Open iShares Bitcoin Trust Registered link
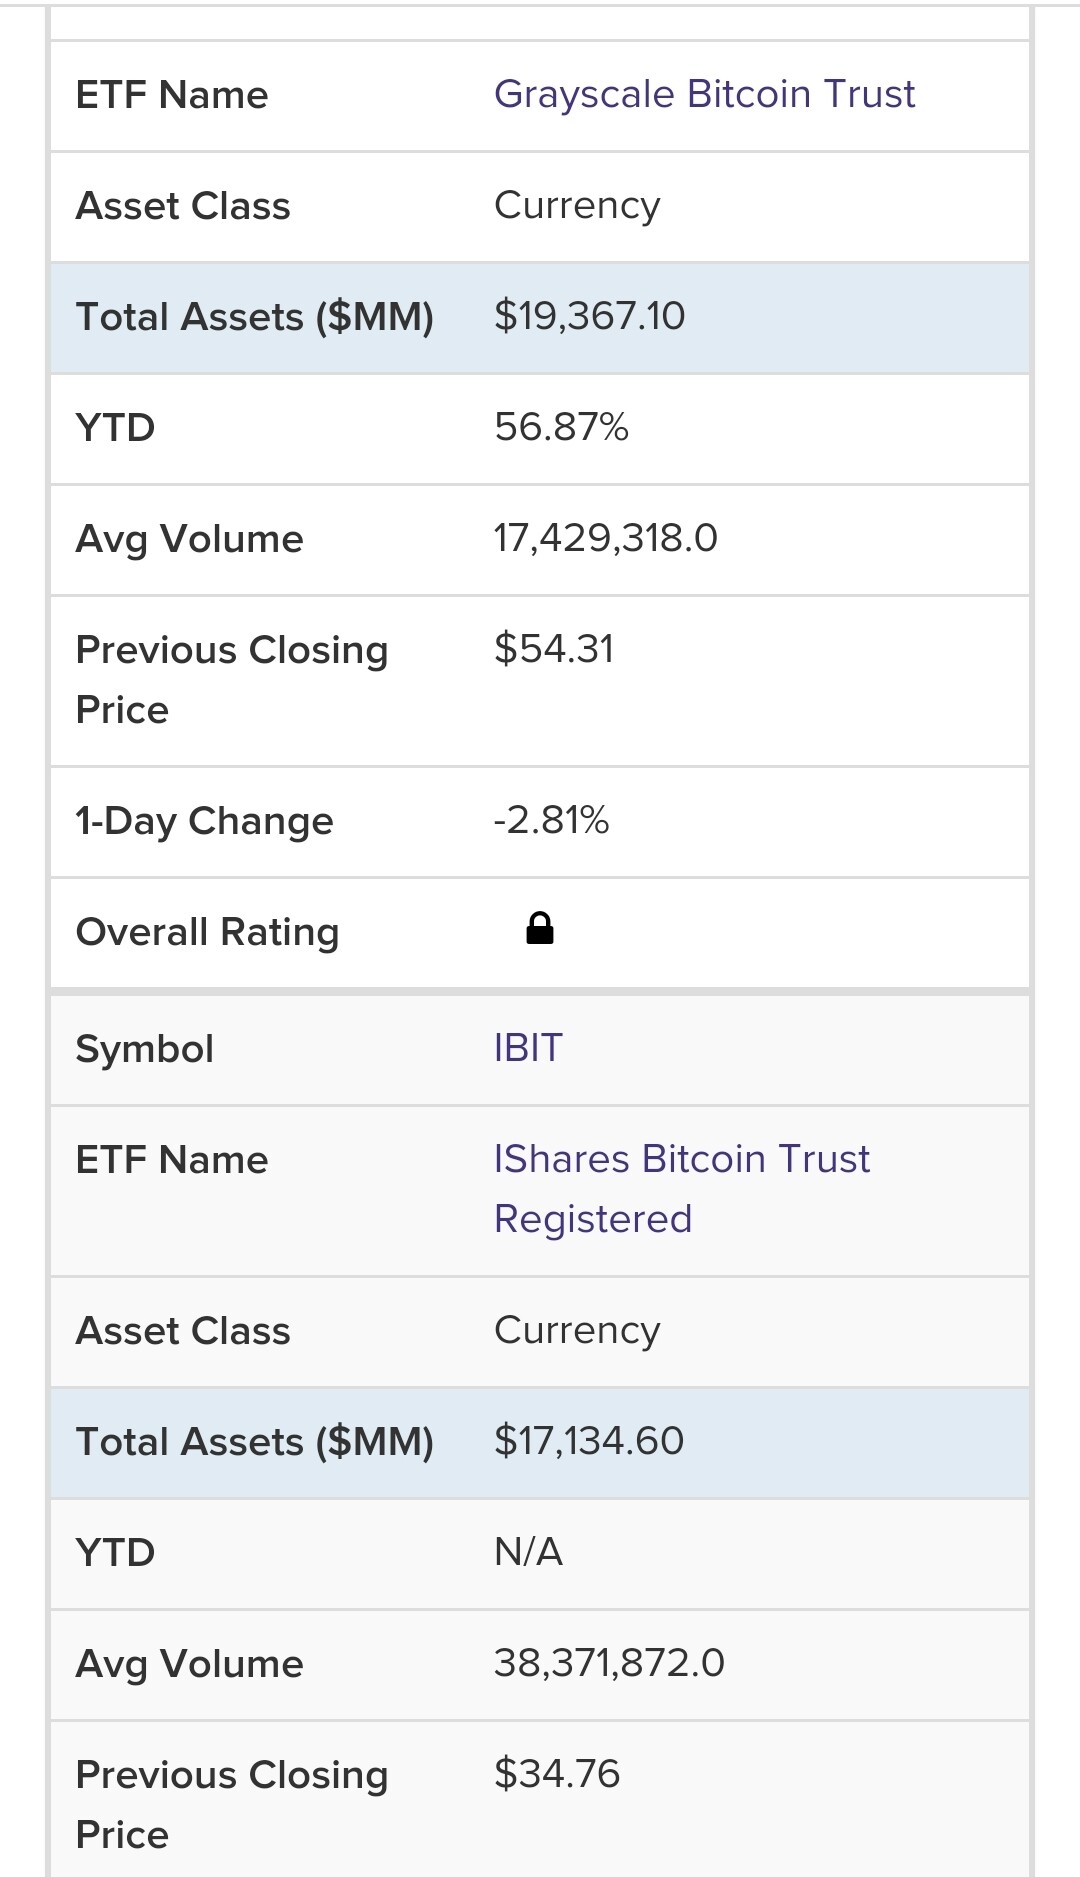The height and width of the screenshot is (1877, 1080). point(682,1188)
